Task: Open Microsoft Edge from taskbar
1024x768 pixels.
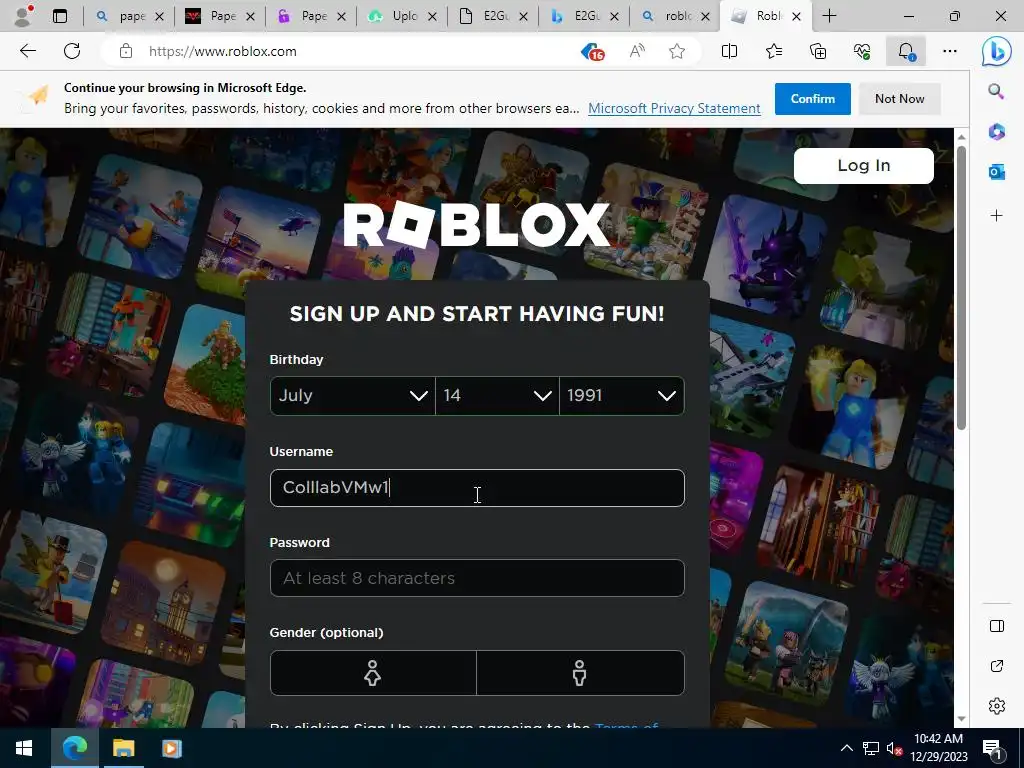Action: pyautogui.click(x=74, y=748)
